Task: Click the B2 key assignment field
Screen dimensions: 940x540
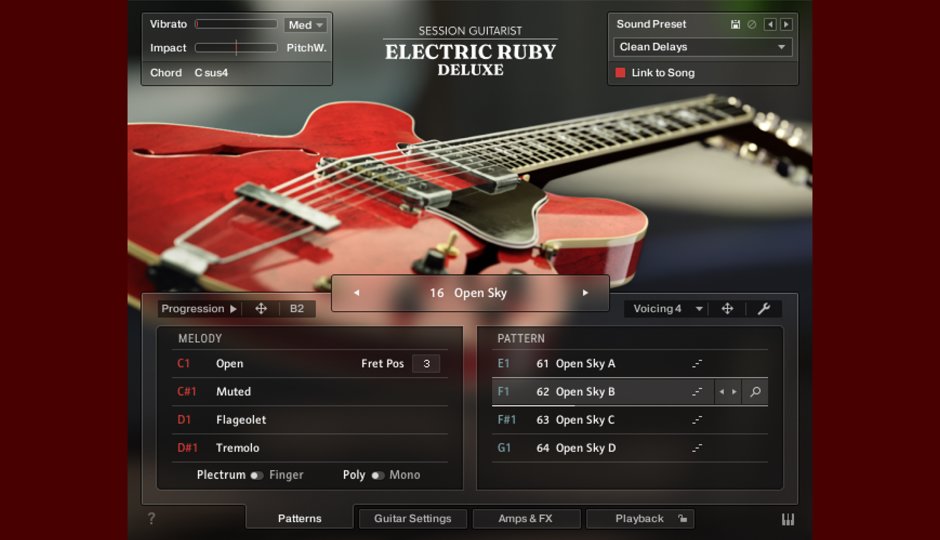Action: (297, 309)
